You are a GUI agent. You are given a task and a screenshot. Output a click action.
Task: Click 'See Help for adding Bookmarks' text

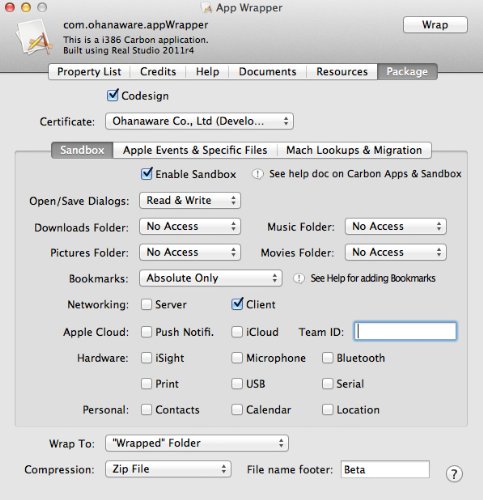pyautogui.click(x=373, y=278)
